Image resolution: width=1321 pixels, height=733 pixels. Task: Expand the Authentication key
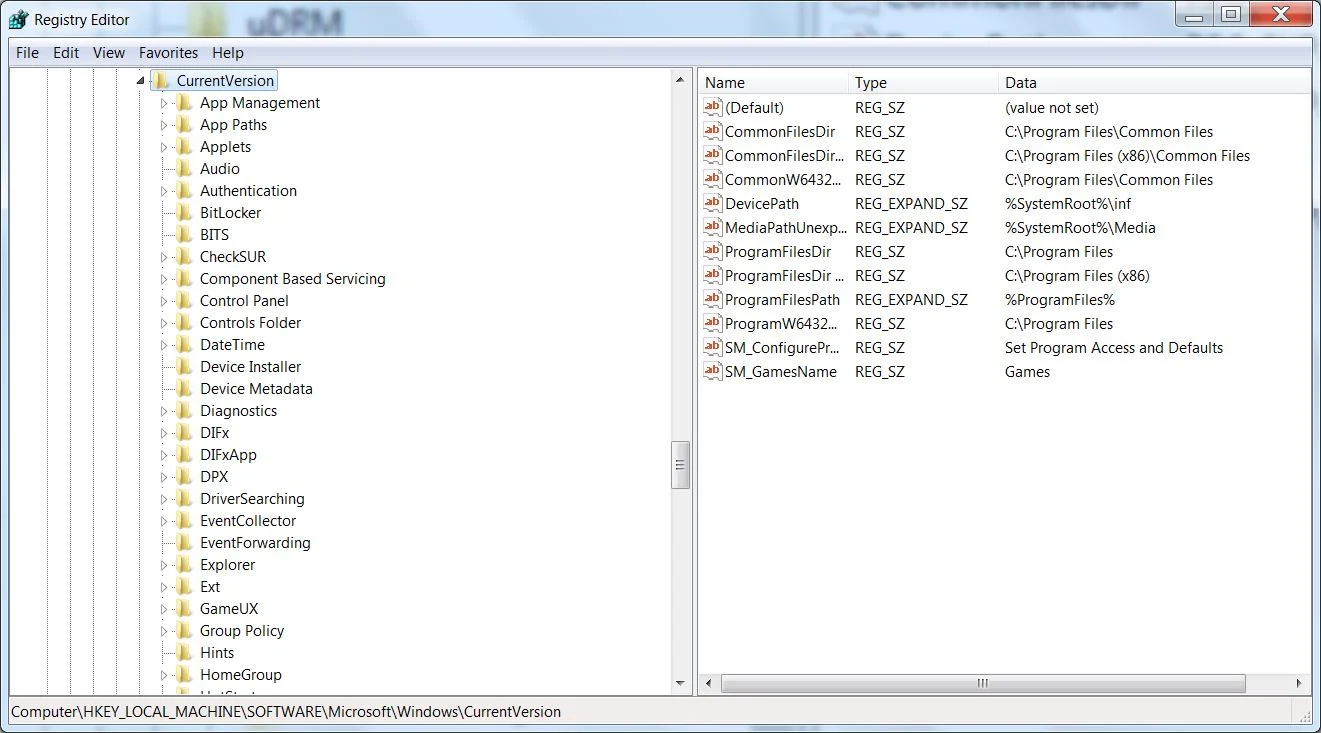(x=164, y=191)
